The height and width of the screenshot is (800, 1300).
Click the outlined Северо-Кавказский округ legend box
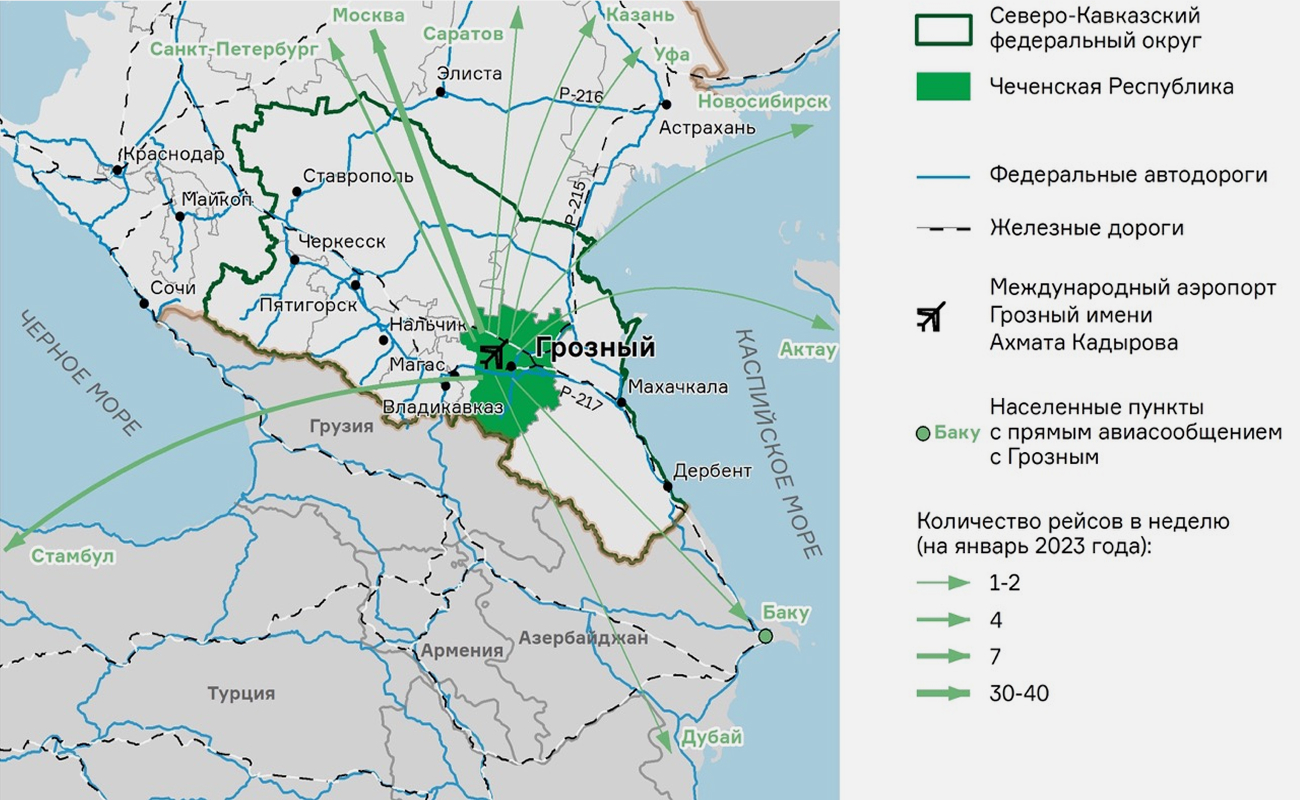coord(944,30)
